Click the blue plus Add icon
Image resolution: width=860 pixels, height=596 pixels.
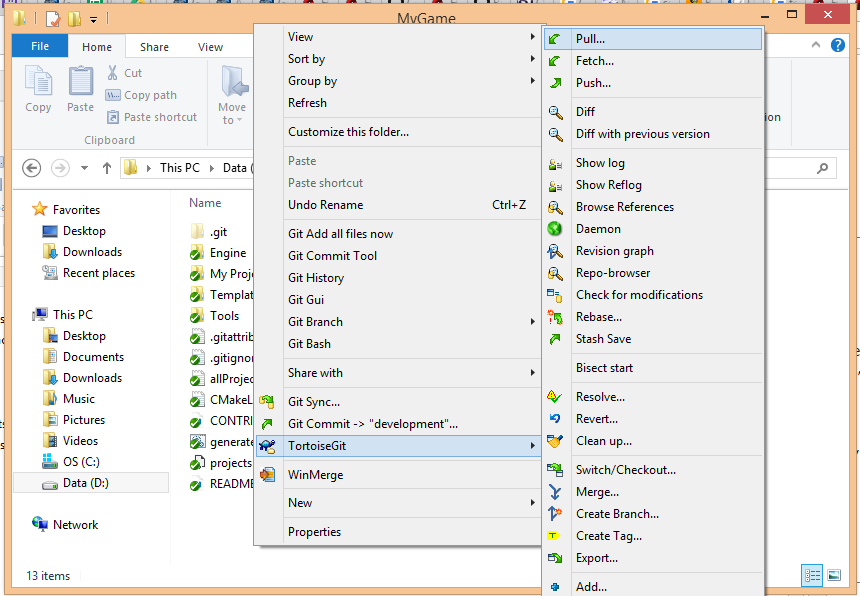[x=555, y=587]
